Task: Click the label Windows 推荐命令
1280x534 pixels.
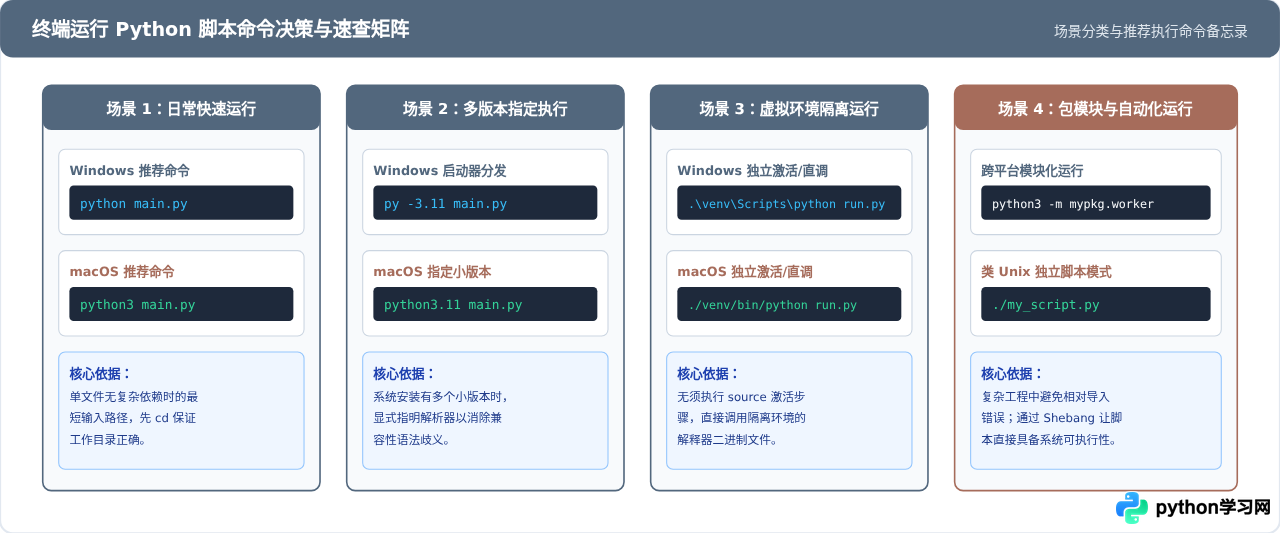Action: (x=130, y=171)
